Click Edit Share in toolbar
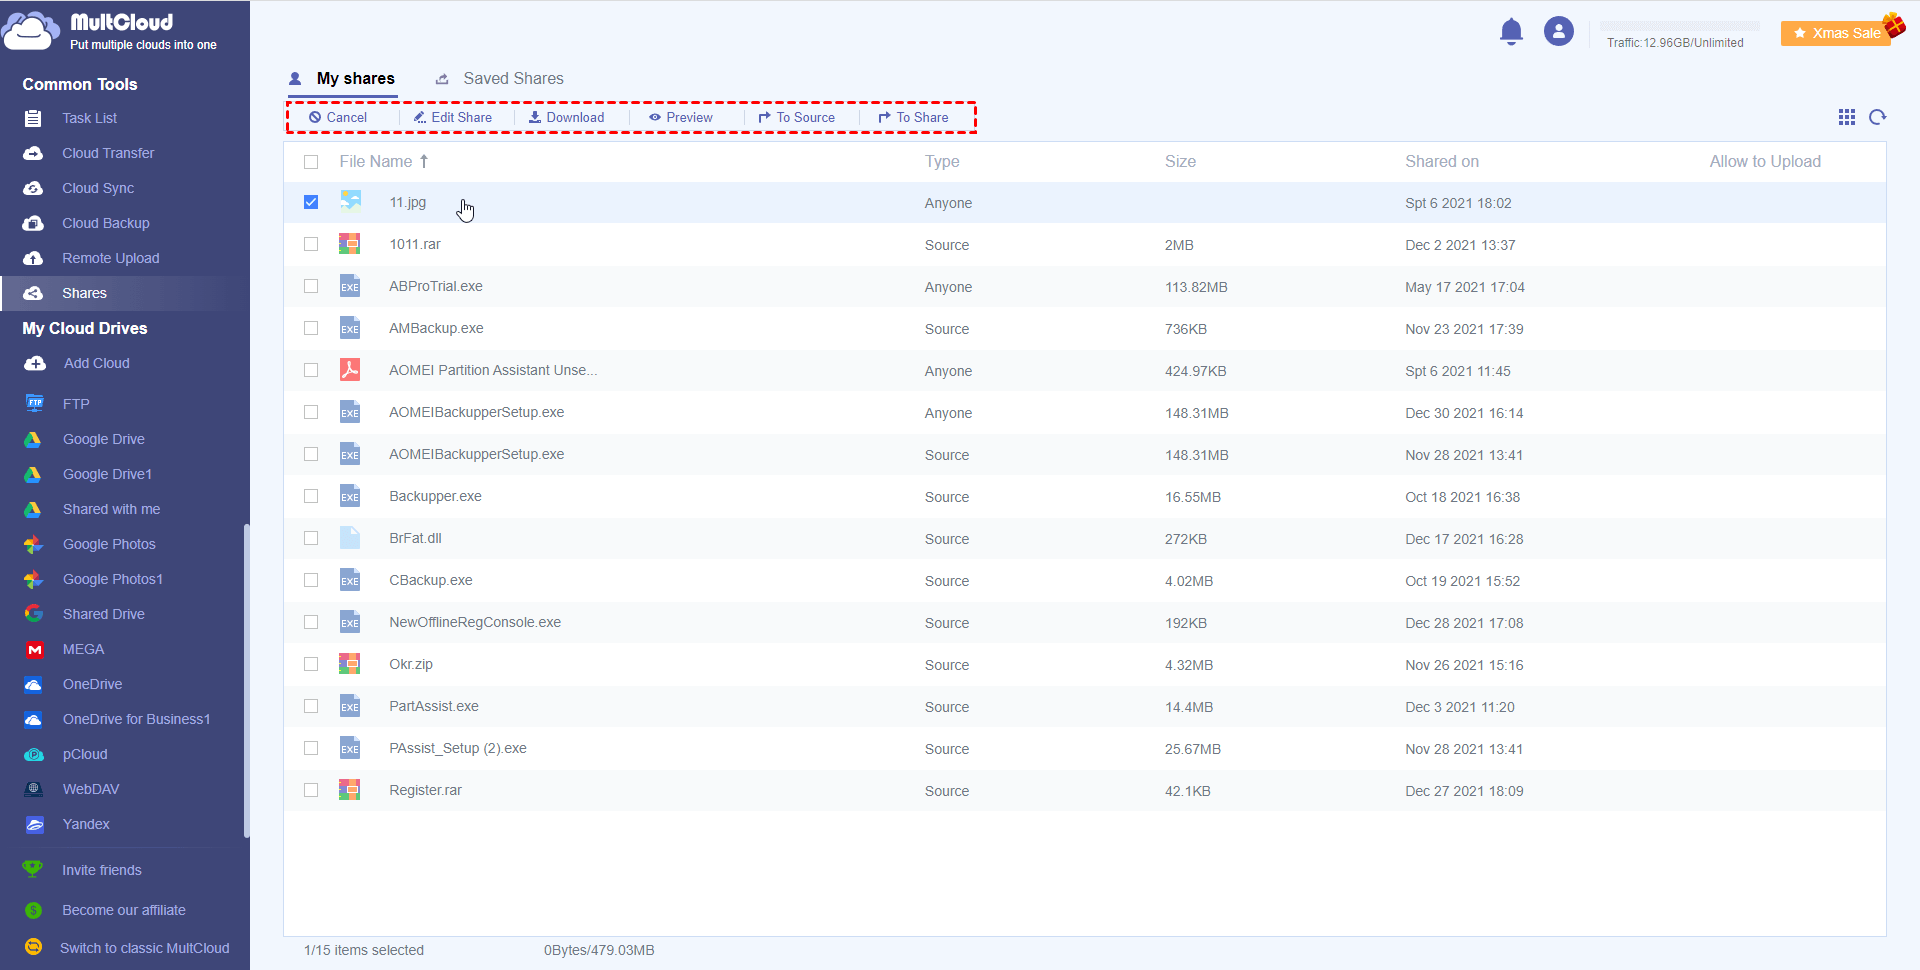This screenshot has width=1920, height=970. tap(452, 117)
